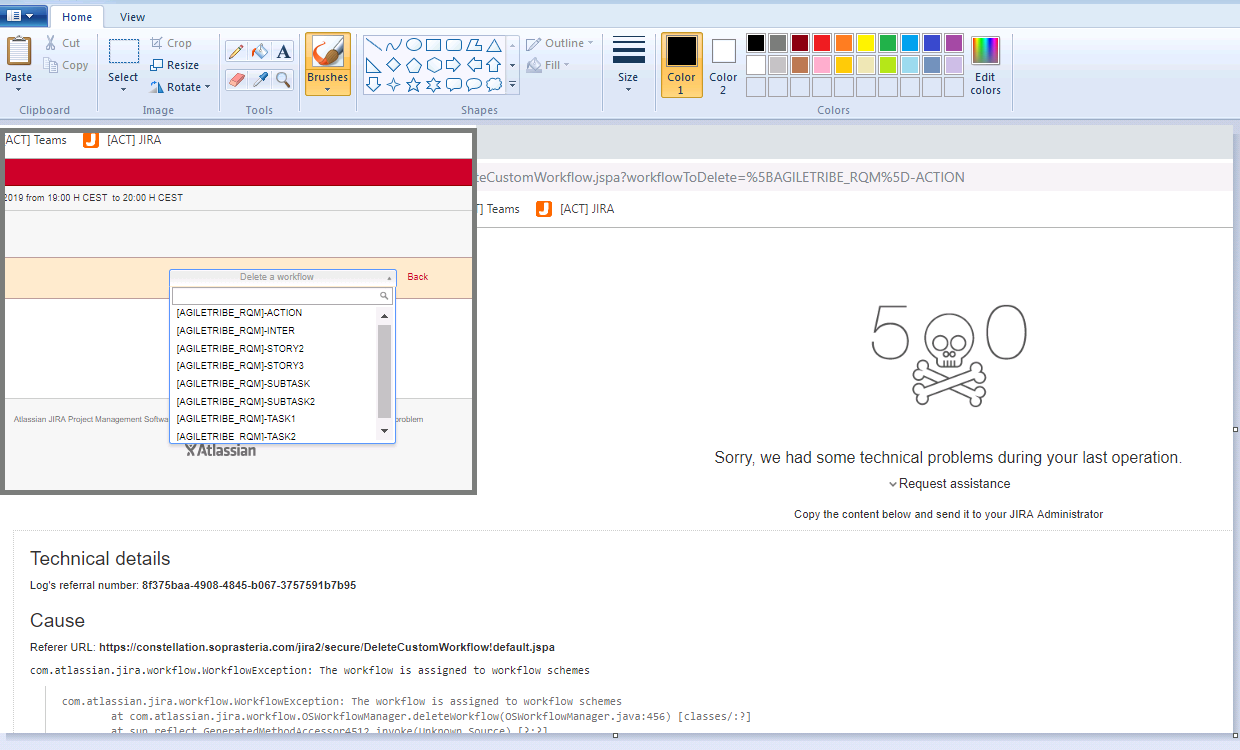Open the shape Outline dropdown
Image resolution: width=1240 pixels, height=750 pixels.
[559, 43]
